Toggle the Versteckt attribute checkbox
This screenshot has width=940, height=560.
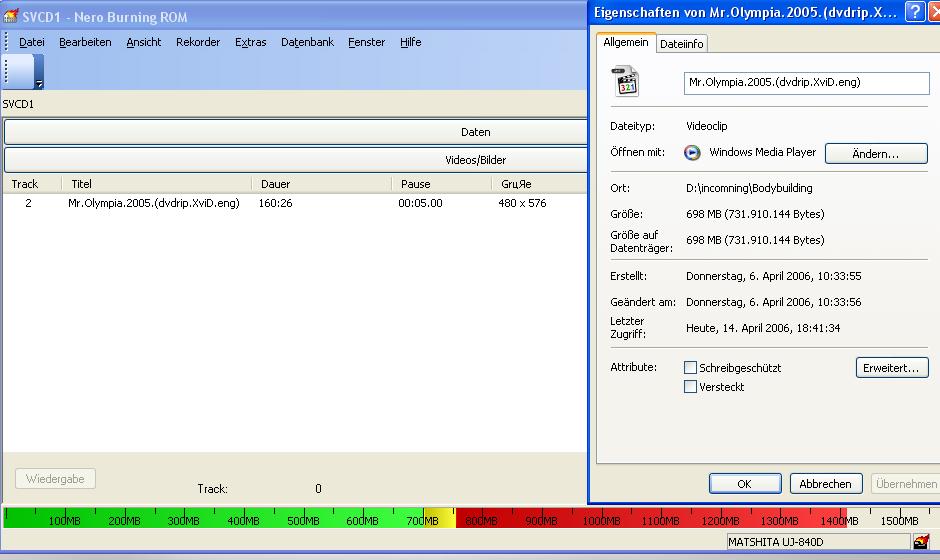point(690,387)
